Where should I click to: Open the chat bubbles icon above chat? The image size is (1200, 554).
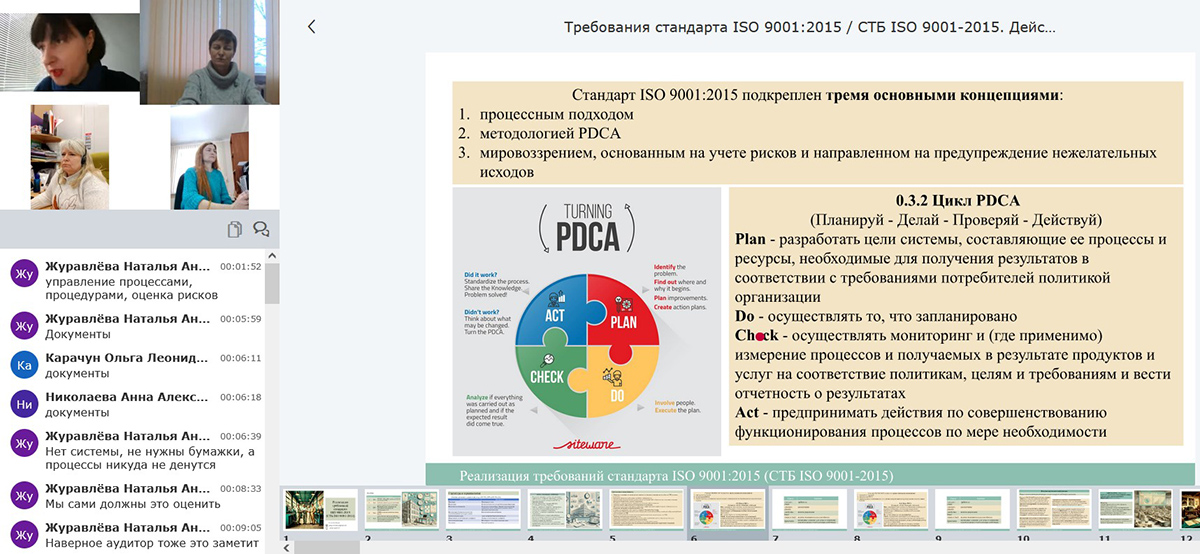click(261, 229)
